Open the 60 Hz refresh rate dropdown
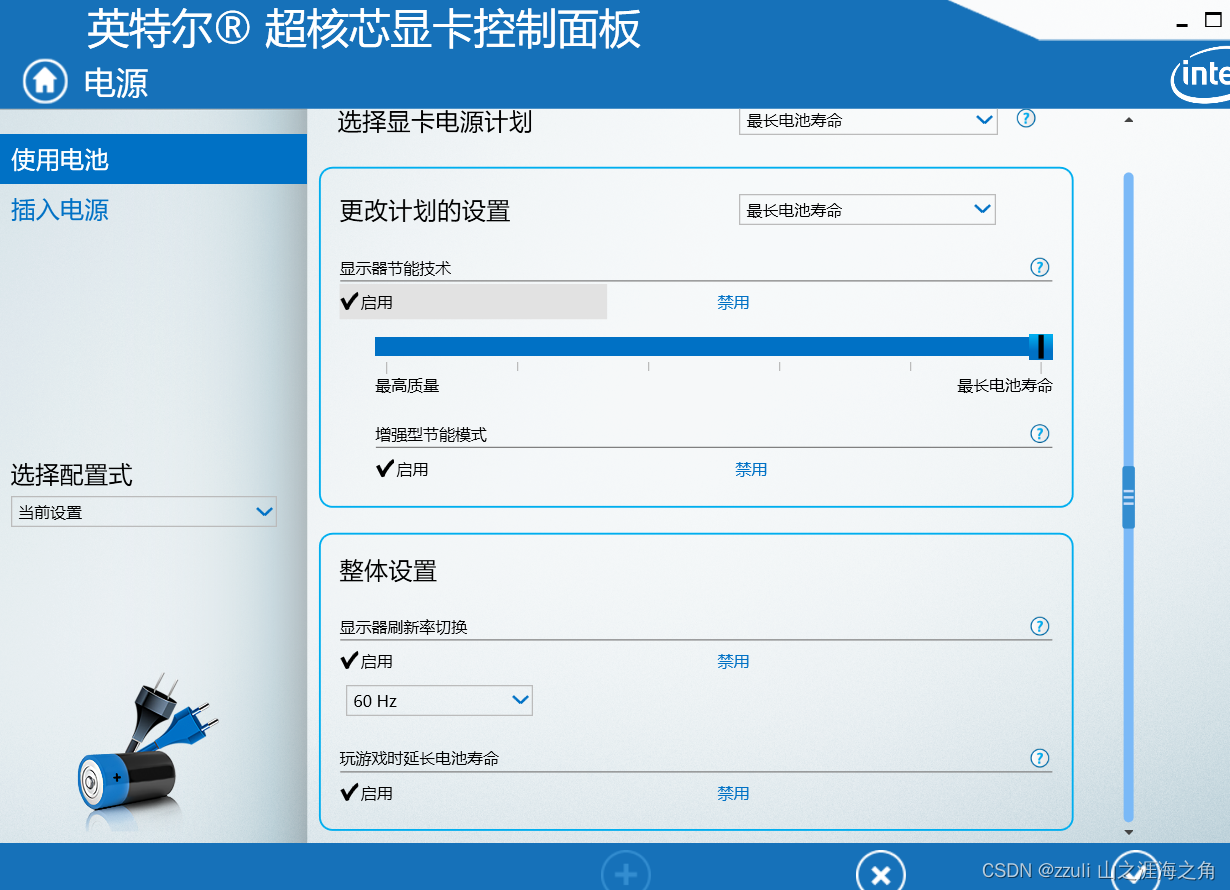This screenshot has width=1230, height=890. 439,700
